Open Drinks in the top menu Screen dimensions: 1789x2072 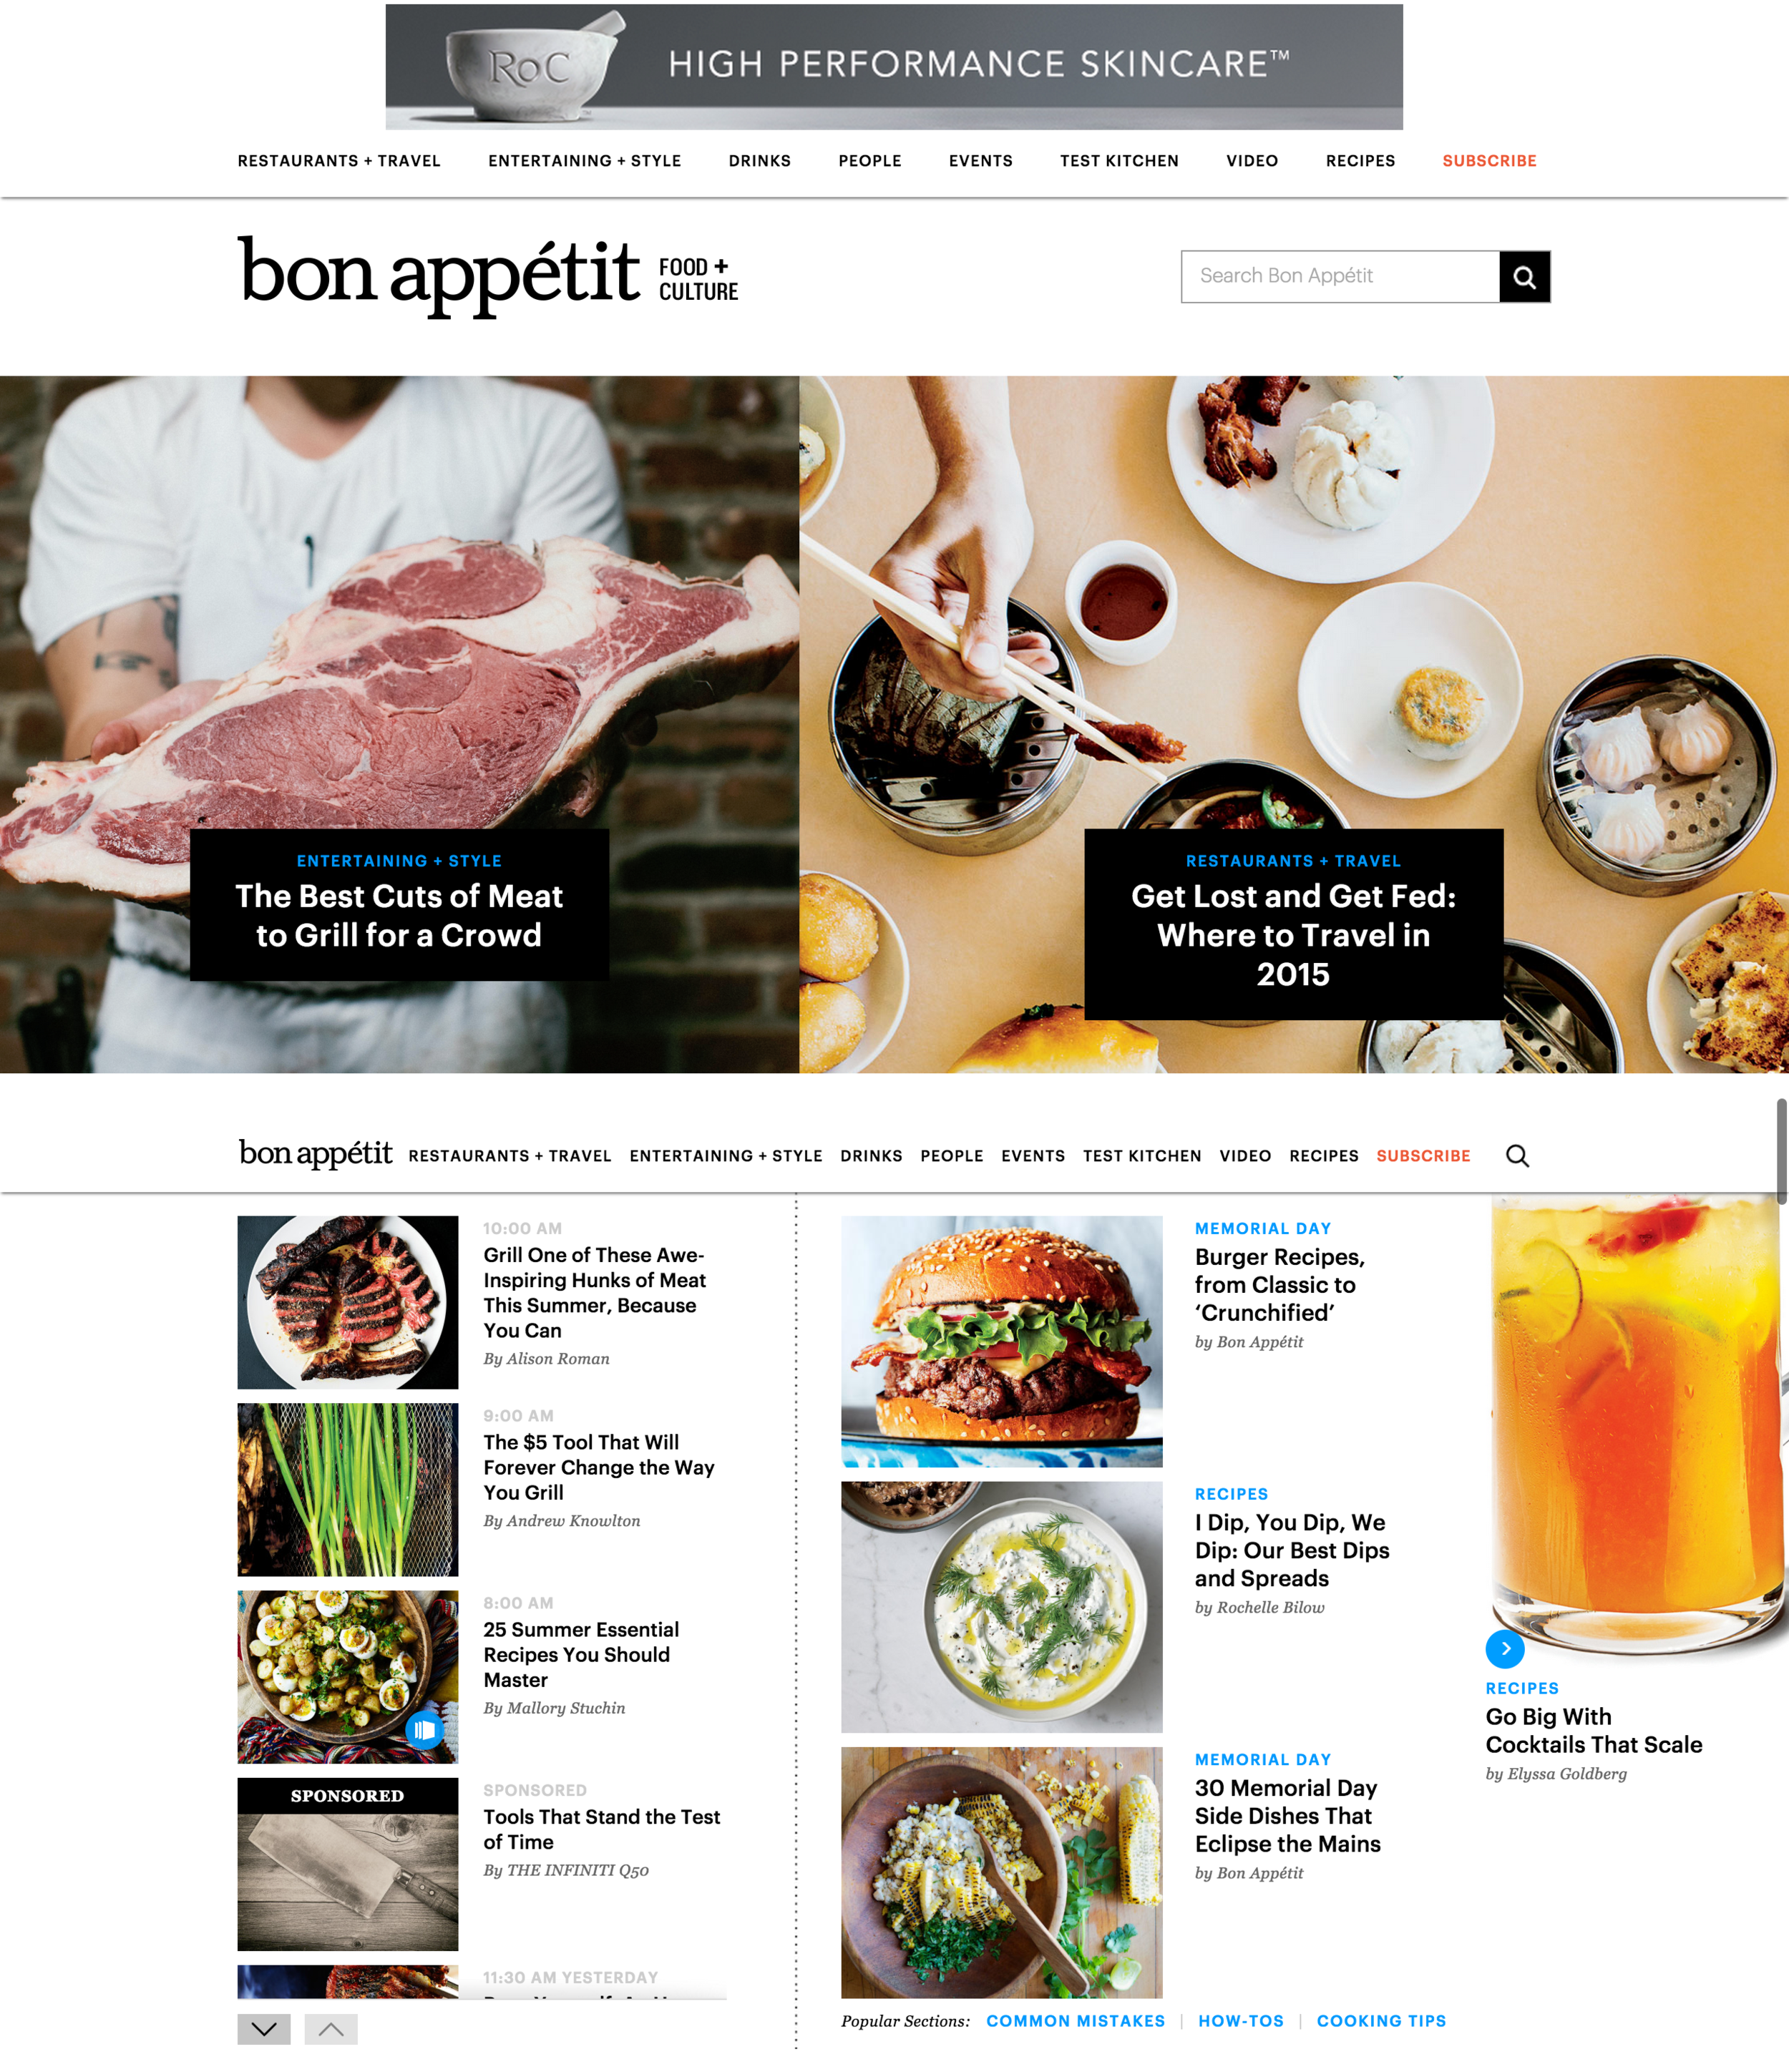pyautogui.click(x=760, y=161)
